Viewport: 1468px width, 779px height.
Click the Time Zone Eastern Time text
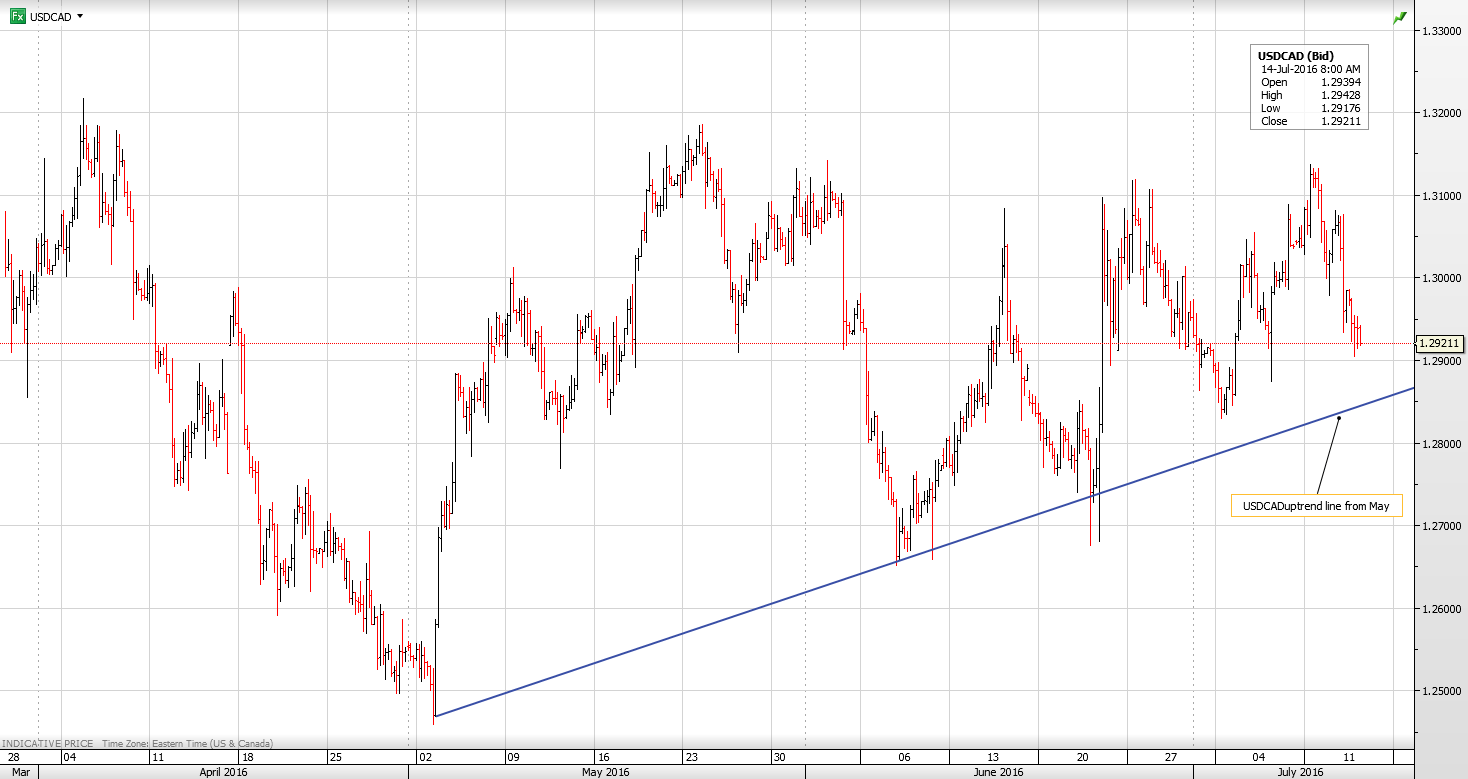(x=186, y=743)
